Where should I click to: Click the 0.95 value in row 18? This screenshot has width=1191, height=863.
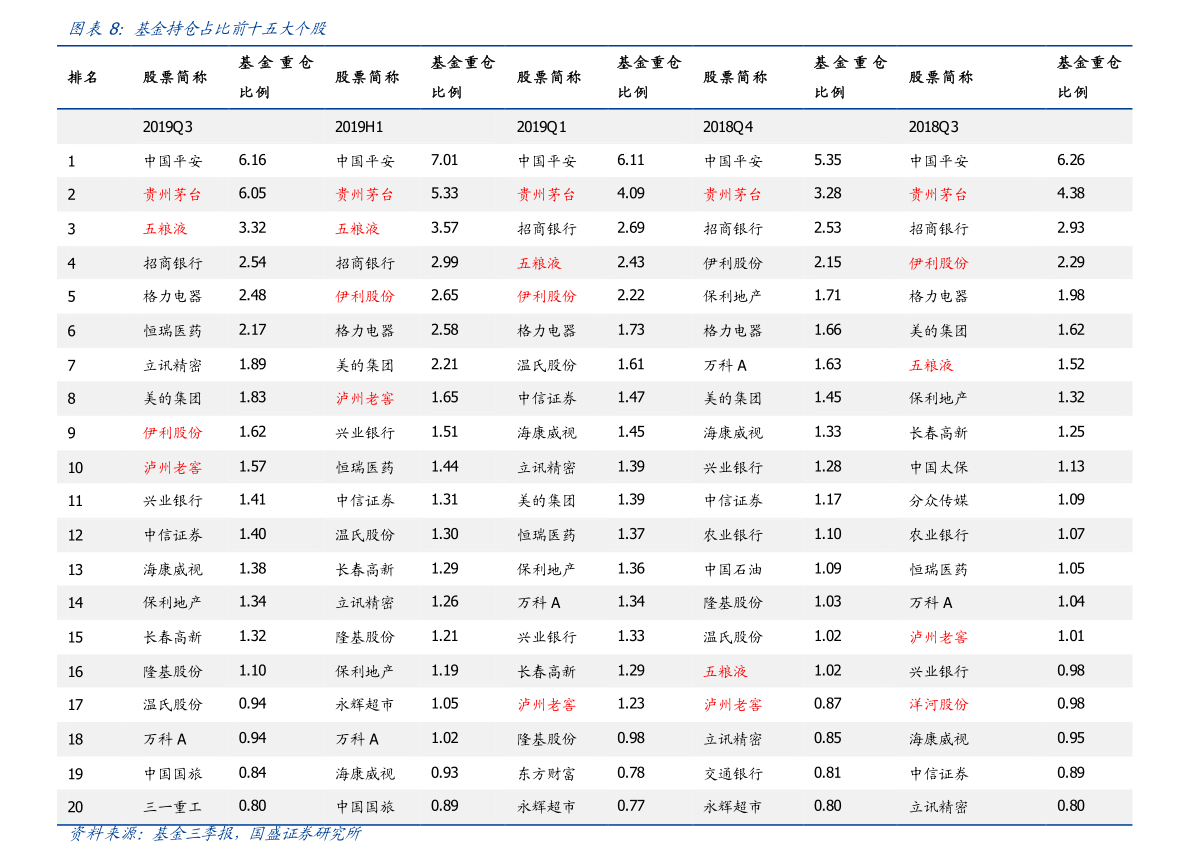(x=1070, y=738)
